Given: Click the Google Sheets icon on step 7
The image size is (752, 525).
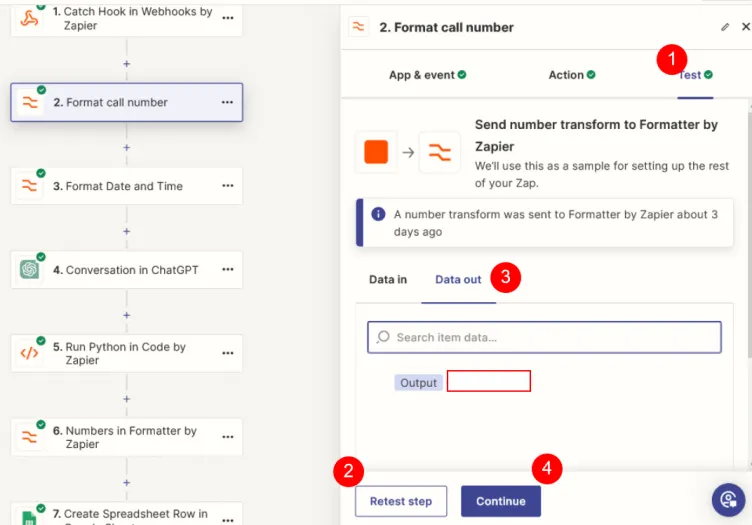Looking at the screenshot, I should tap(29, 517).
